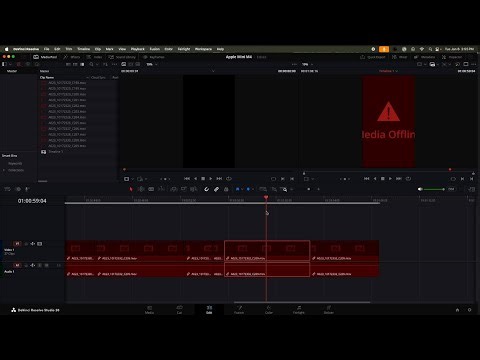480x360 pixels.
Task: Switch to the Edit page
Action: point(209,309)
